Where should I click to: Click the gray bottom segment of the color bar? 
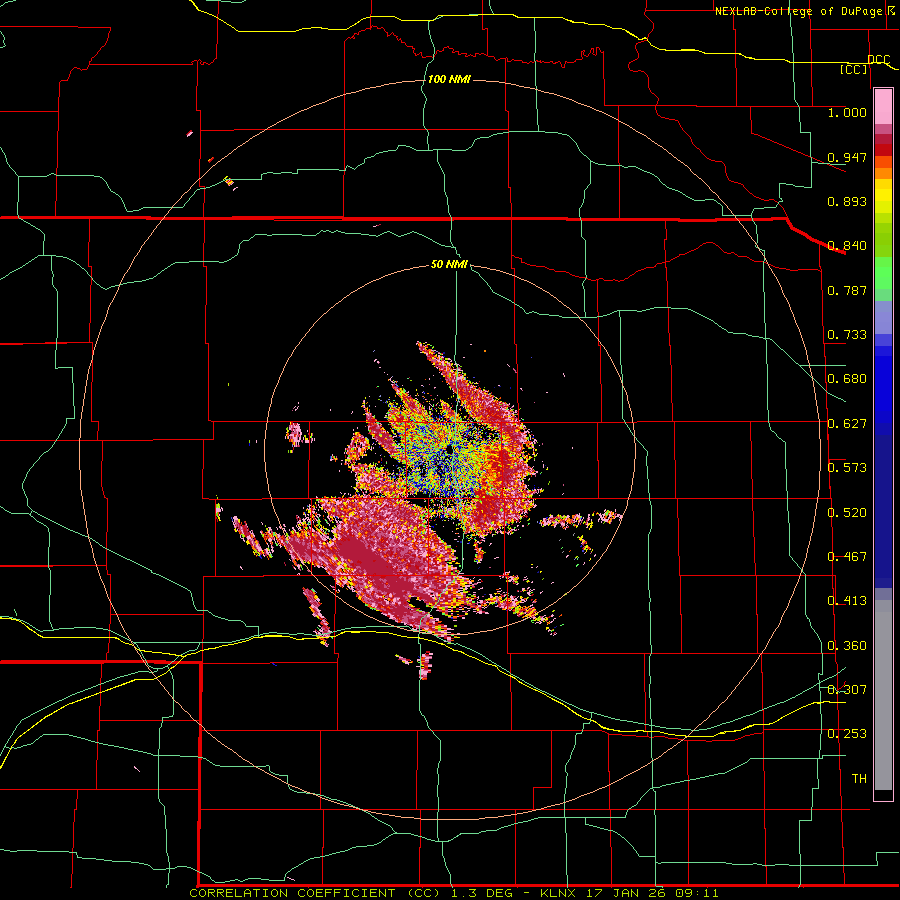883,695
